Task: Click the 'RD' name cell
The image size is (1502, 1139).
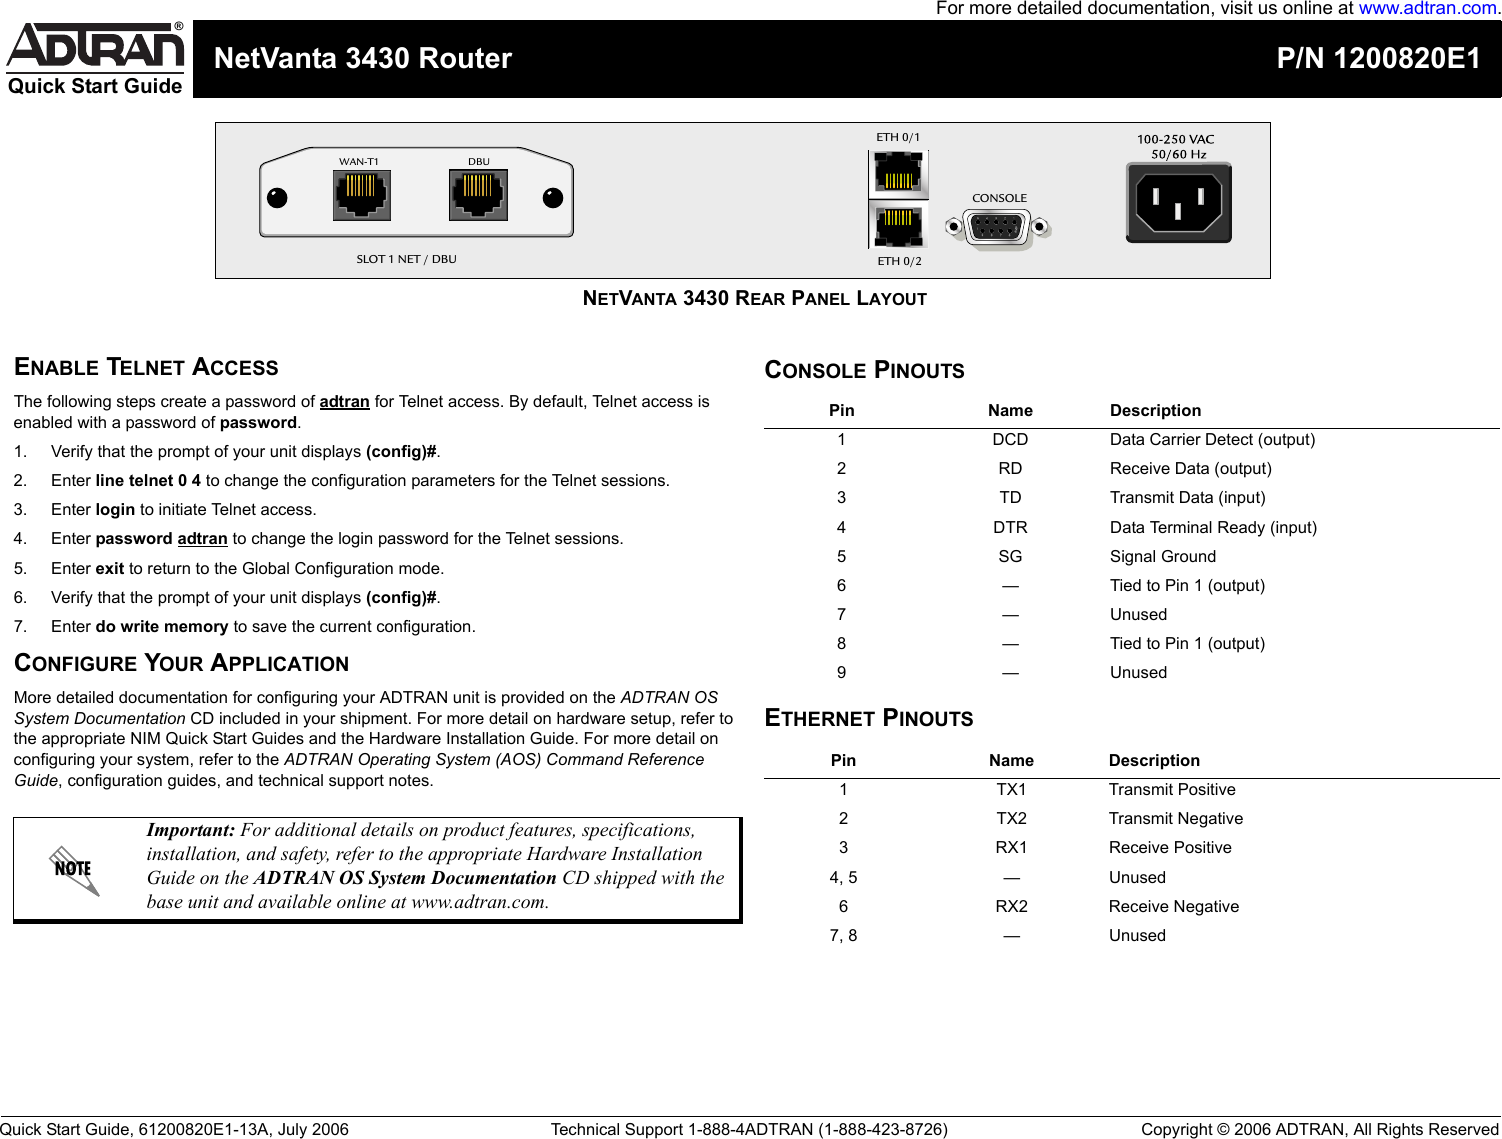Action: pos(1010,469)
